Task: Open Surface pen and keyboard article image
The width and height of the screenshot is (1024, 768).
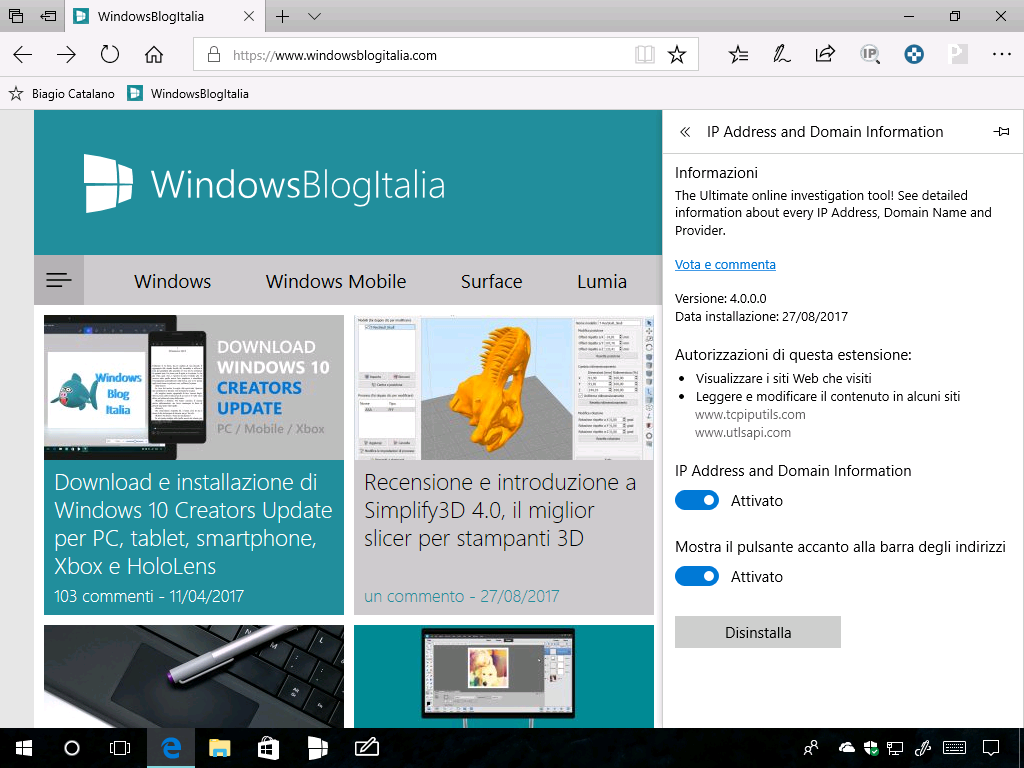Action: click(194, 677)
